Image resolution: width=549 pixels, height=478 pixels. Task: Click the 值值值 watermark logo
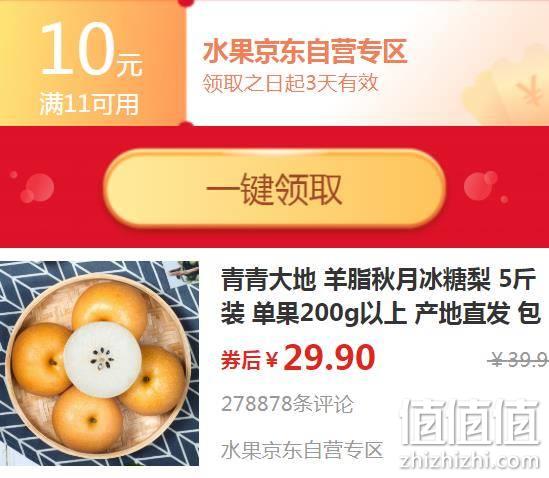[x=470, y=422]
